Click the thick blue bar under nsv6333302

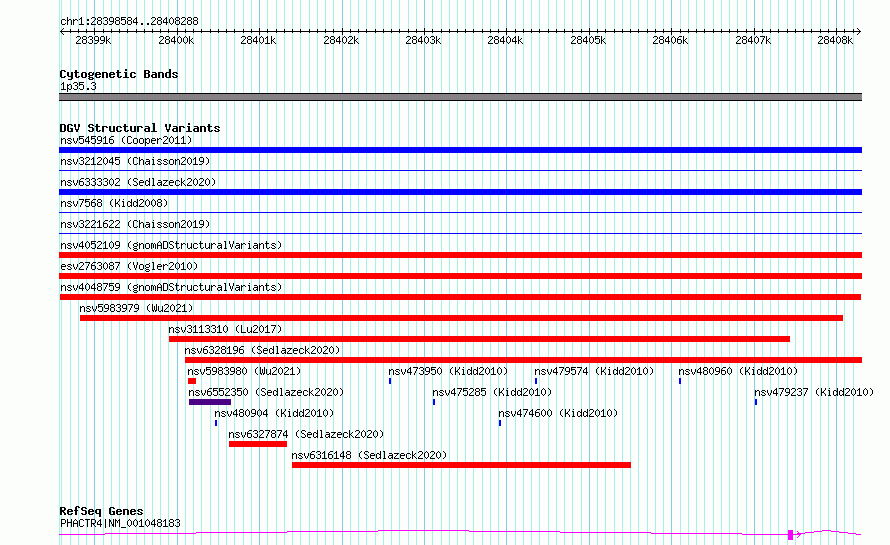[x=460, y=192]
